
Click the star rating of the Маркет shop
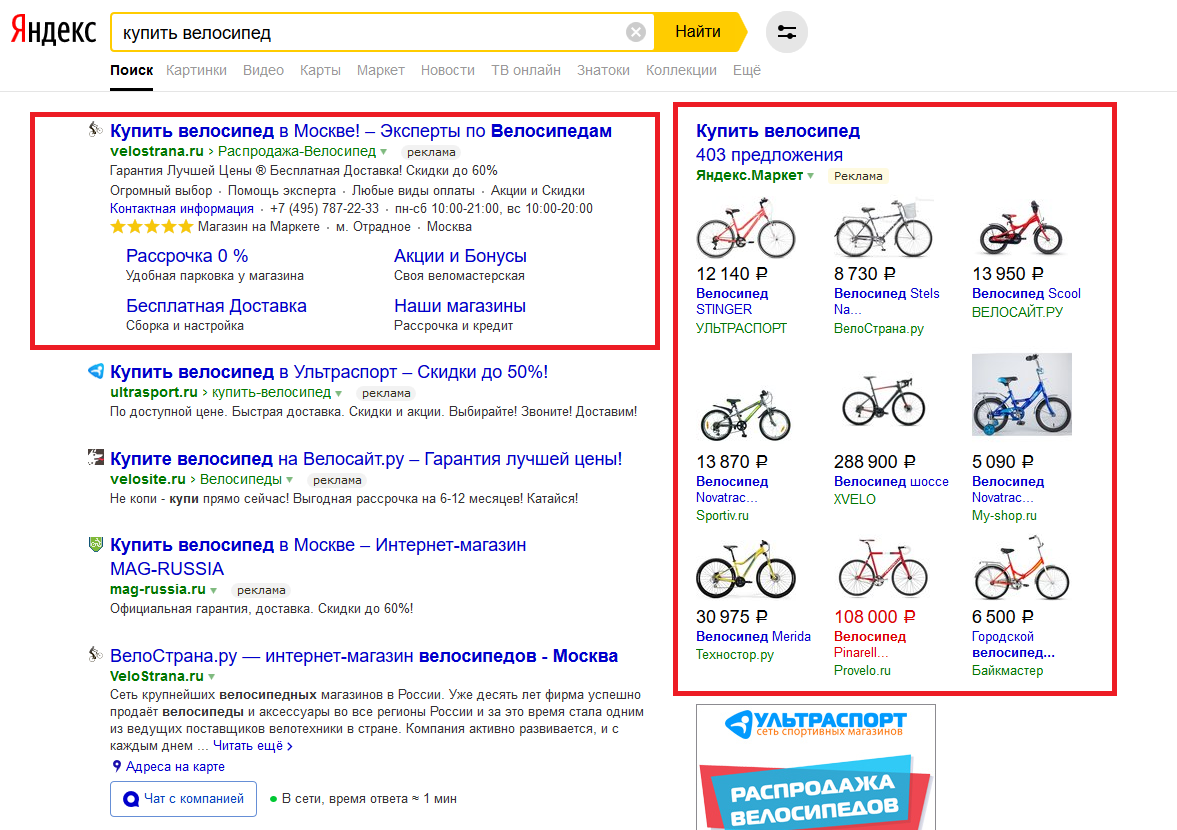click(152, 227)
